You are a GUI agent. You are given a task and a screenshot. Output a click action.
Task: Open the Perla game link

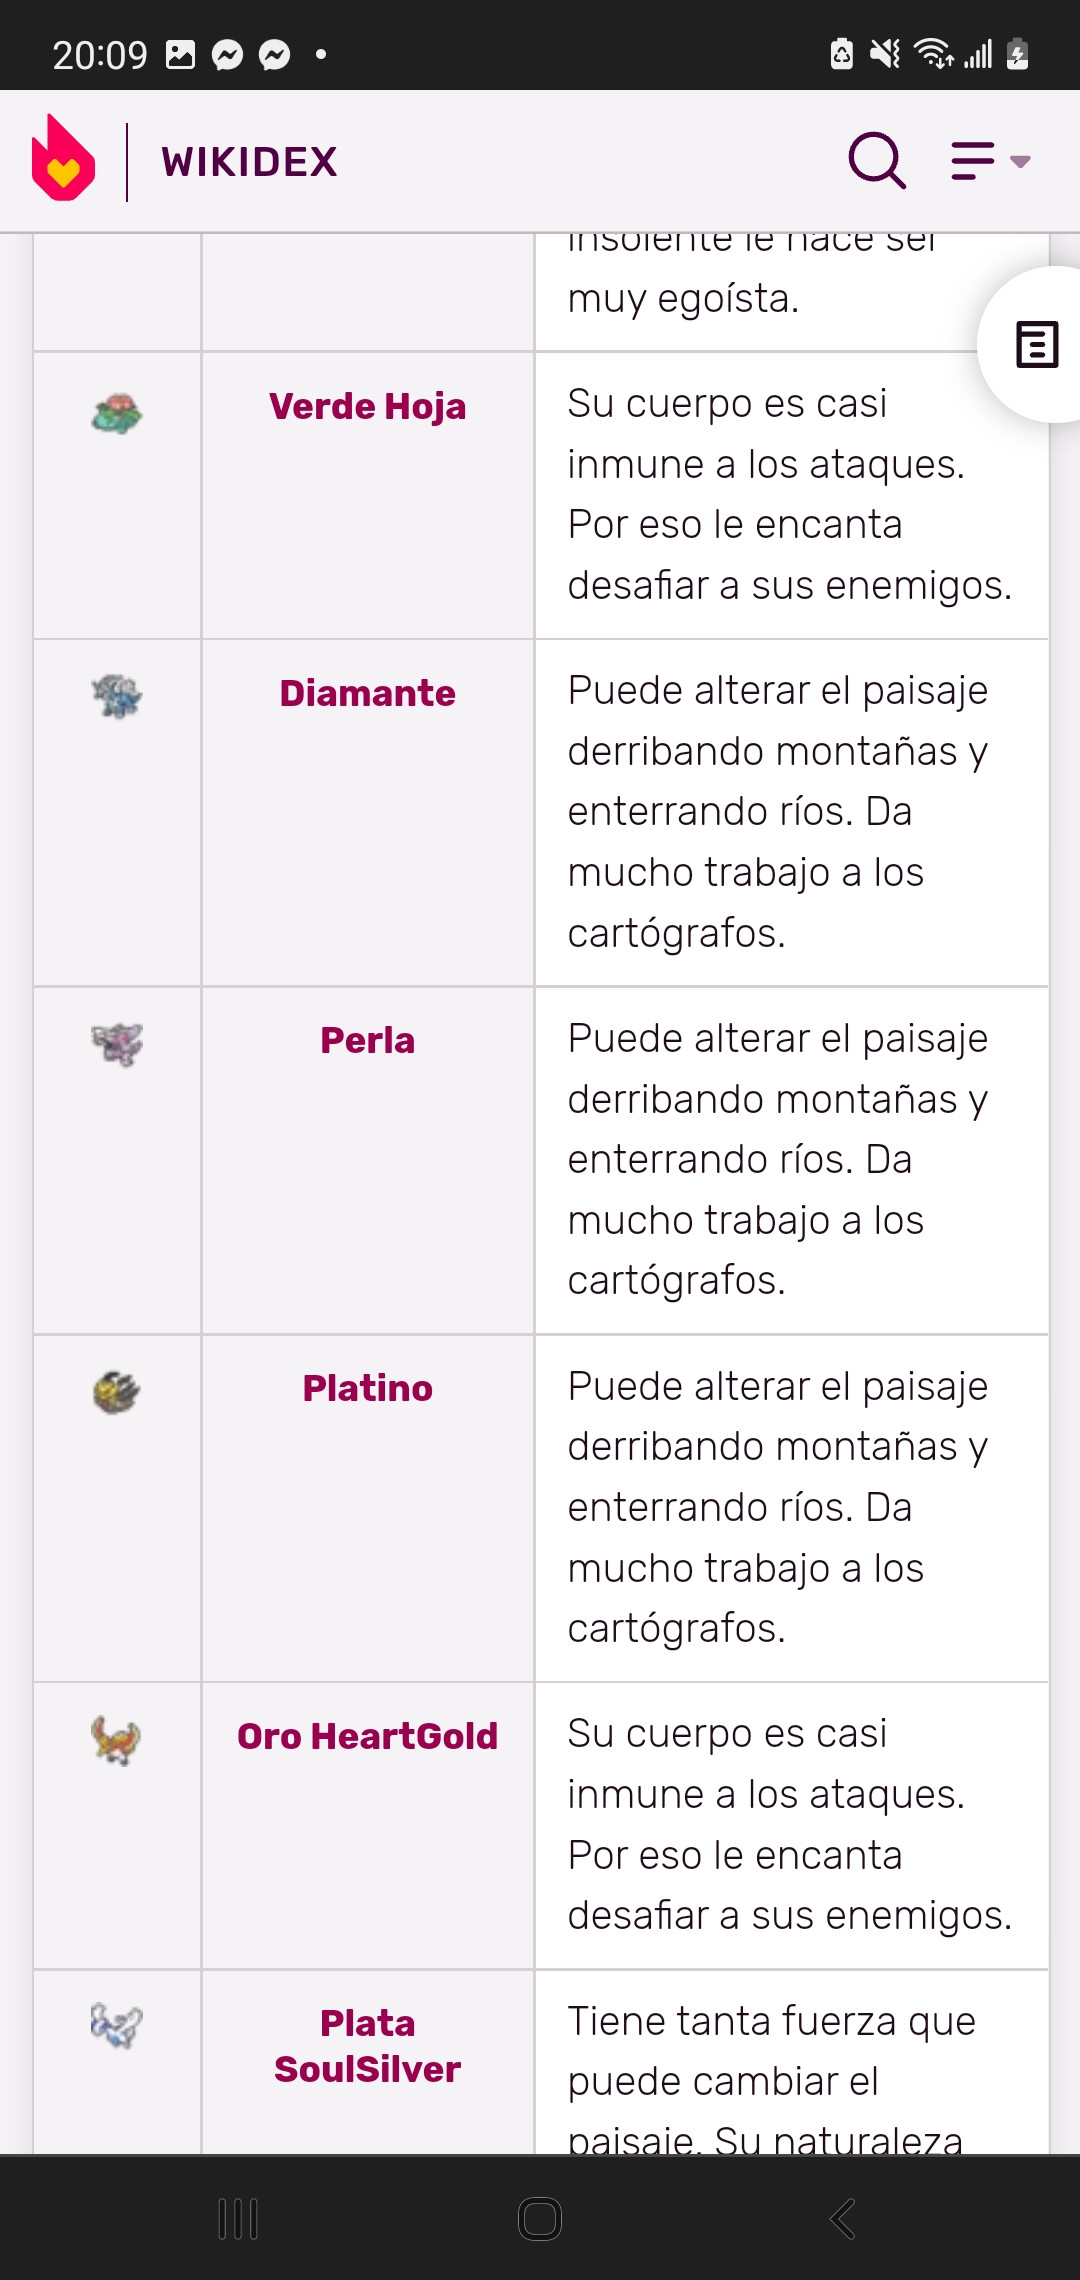click(x=367, y=1040)
